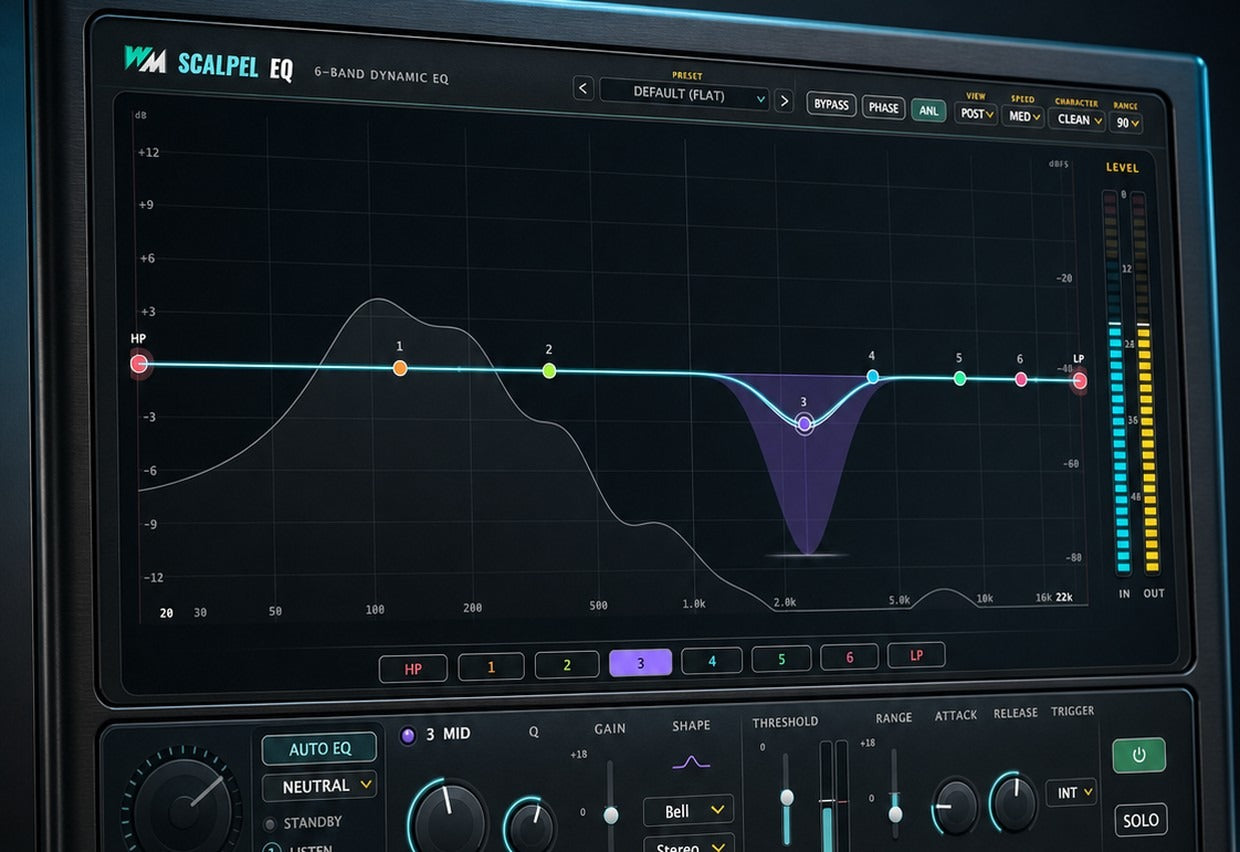
Task: Click the WM Scalpel EQ logo
Action: (x=209, y=63)
